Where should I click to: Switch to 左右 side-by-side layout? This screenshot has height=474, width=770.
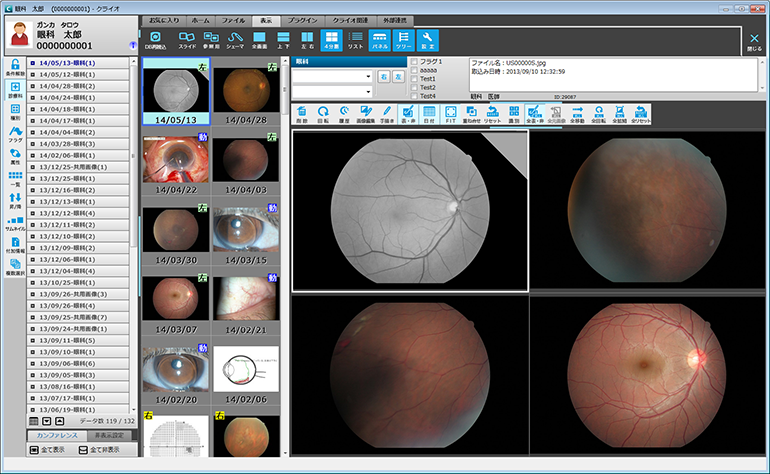pyautogui.click(x=307, y=40)
